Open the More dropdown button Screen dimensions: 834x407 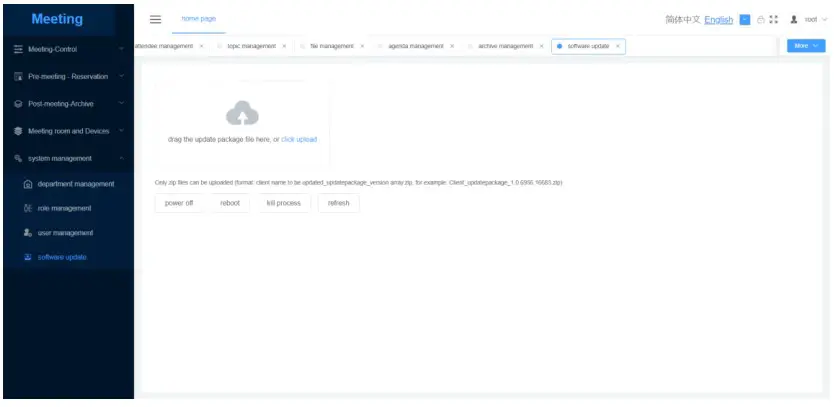click(x=806, y=46)
